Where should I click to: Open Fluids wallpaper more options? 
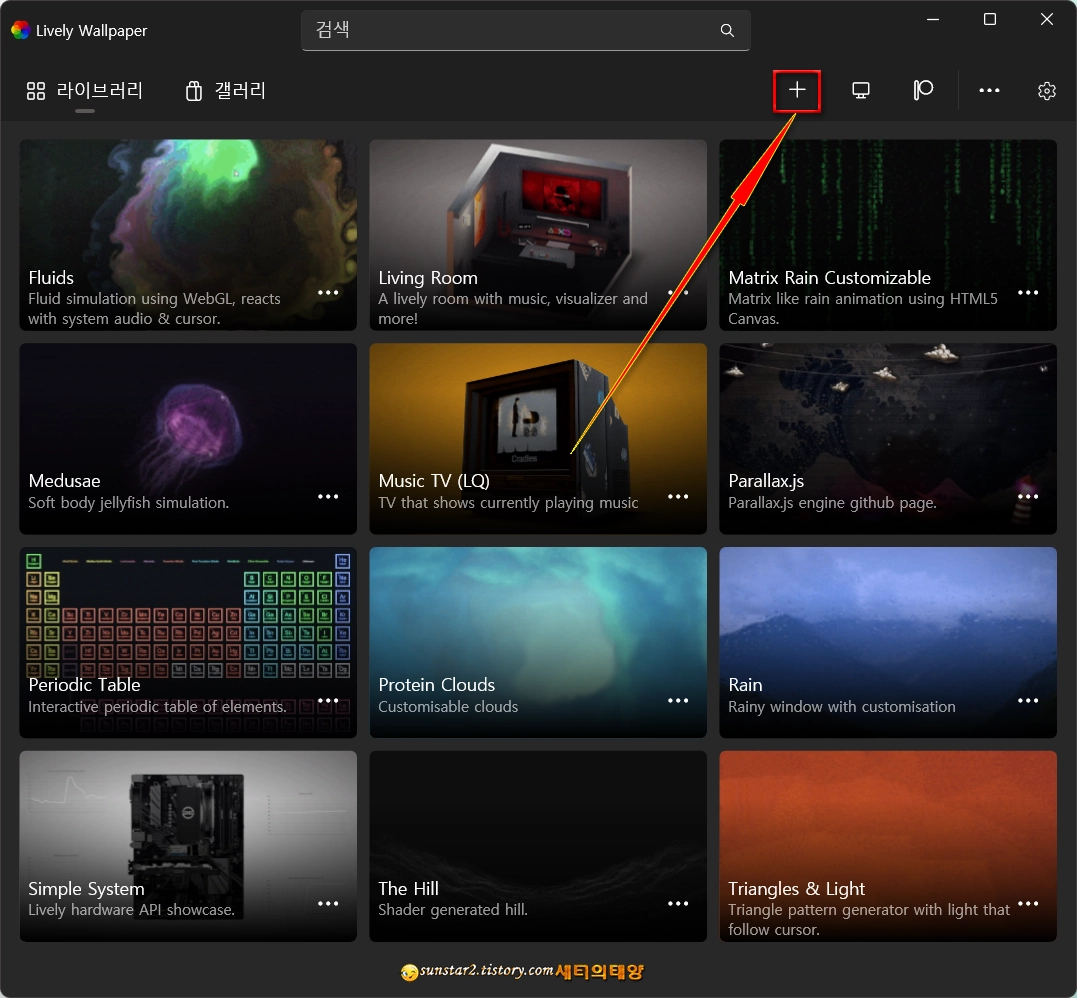328,293
